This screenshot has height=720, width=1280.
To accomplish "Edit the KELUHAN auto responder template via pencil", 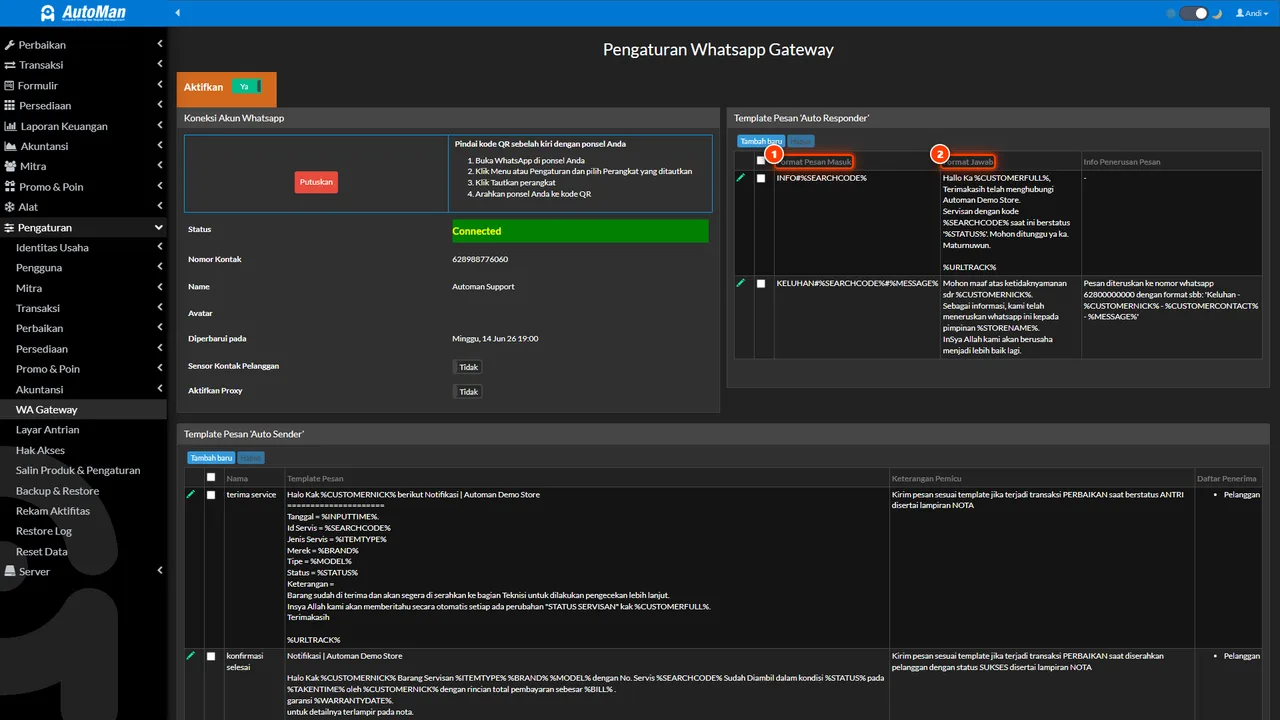I will click(x=741, y=283).
